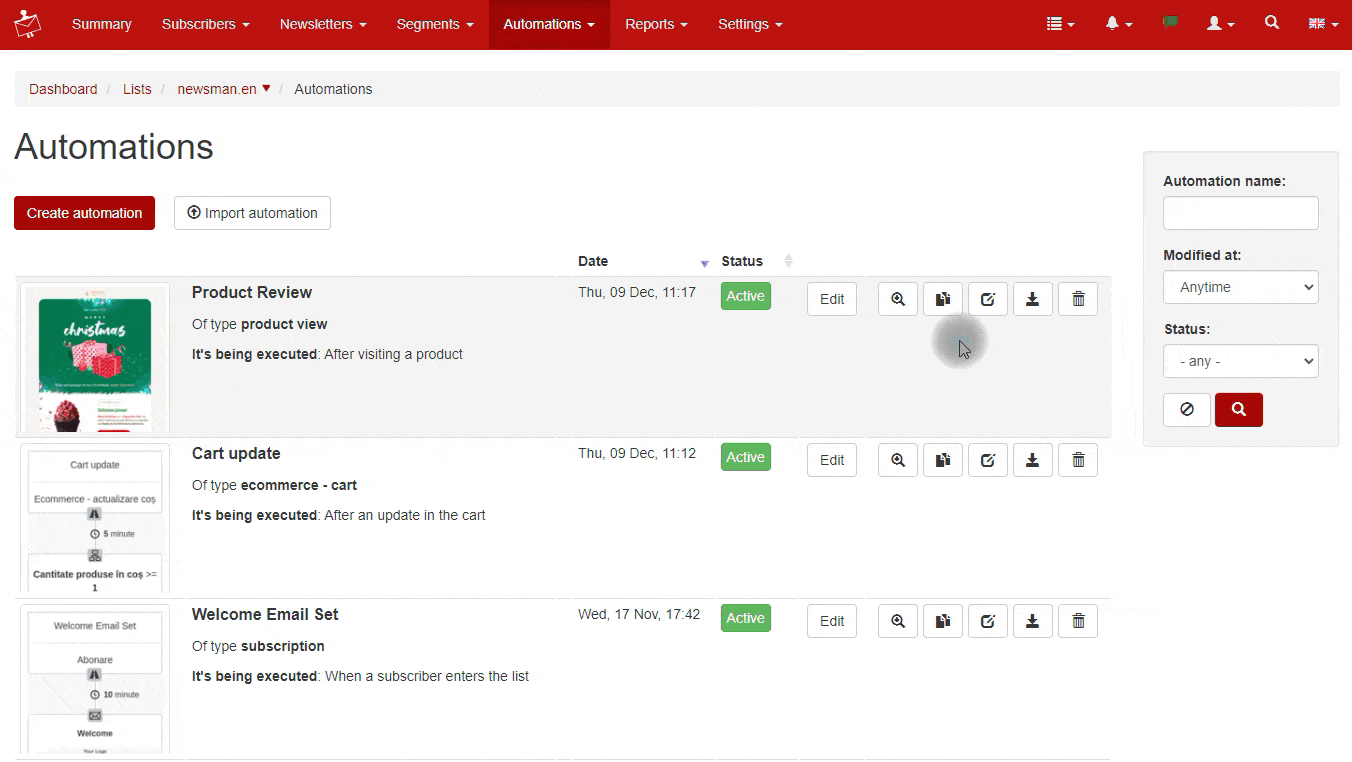Expand the Newsletters menu
Image resolution: width=1352 pixels, height=762 pixels.
(x=323, y=24)
